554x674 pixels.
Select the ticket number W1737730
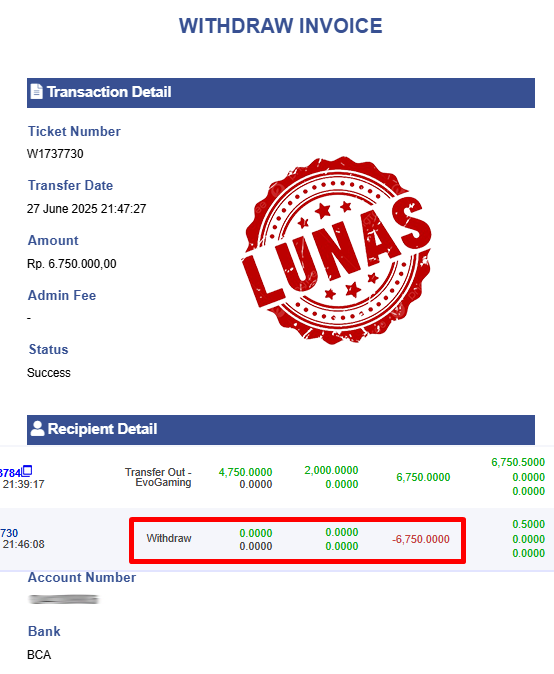click(55, 154)
